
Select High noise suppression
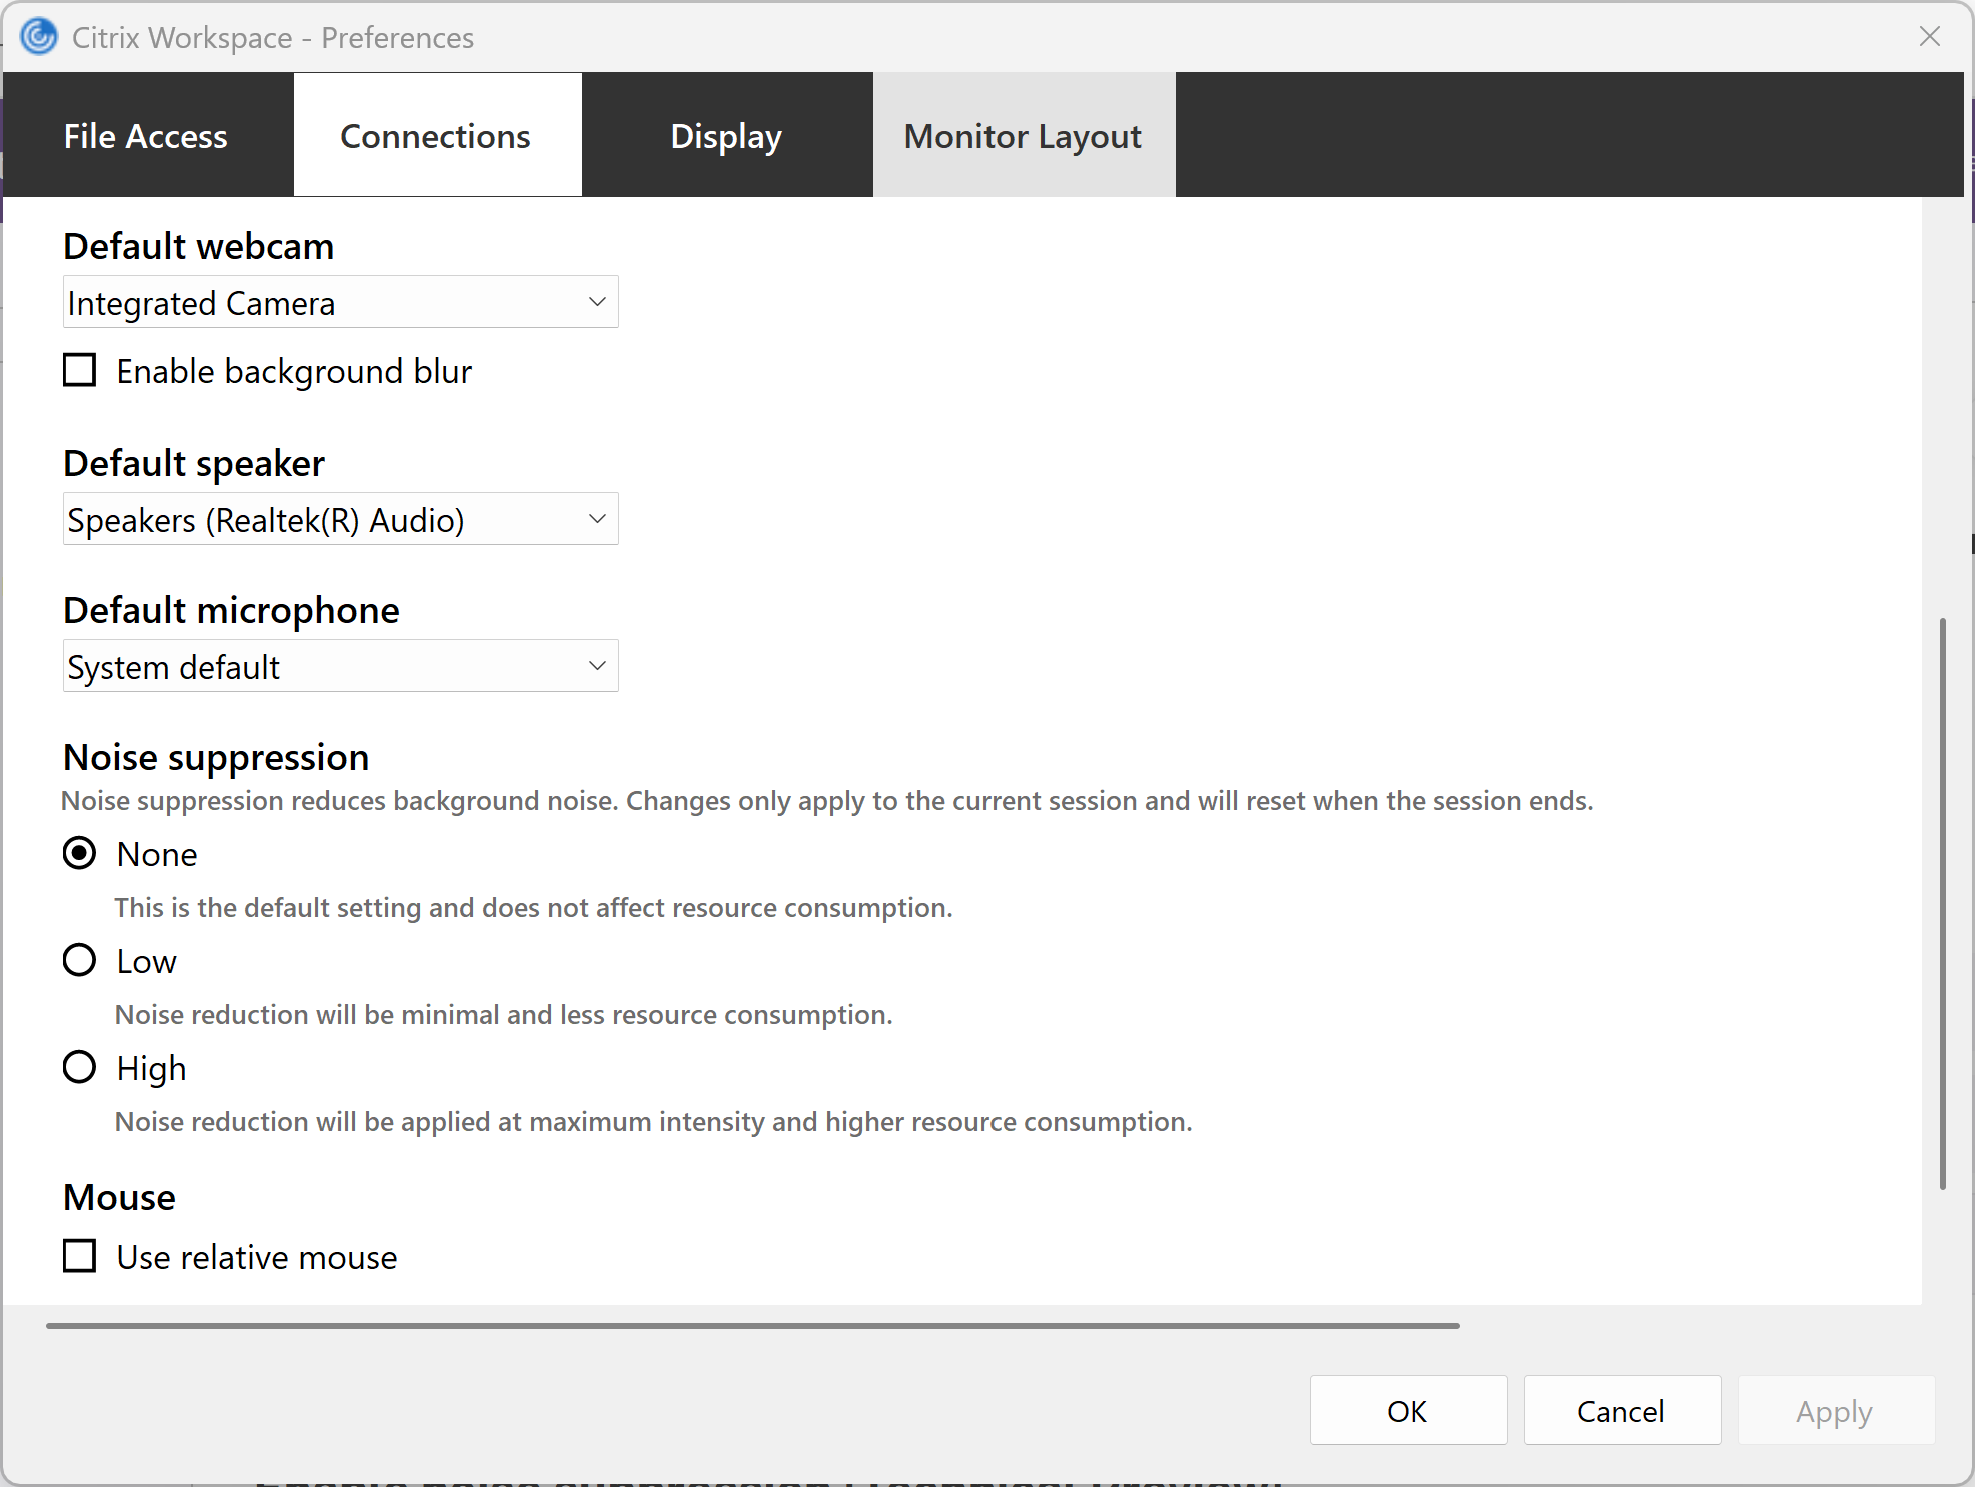80,1068
